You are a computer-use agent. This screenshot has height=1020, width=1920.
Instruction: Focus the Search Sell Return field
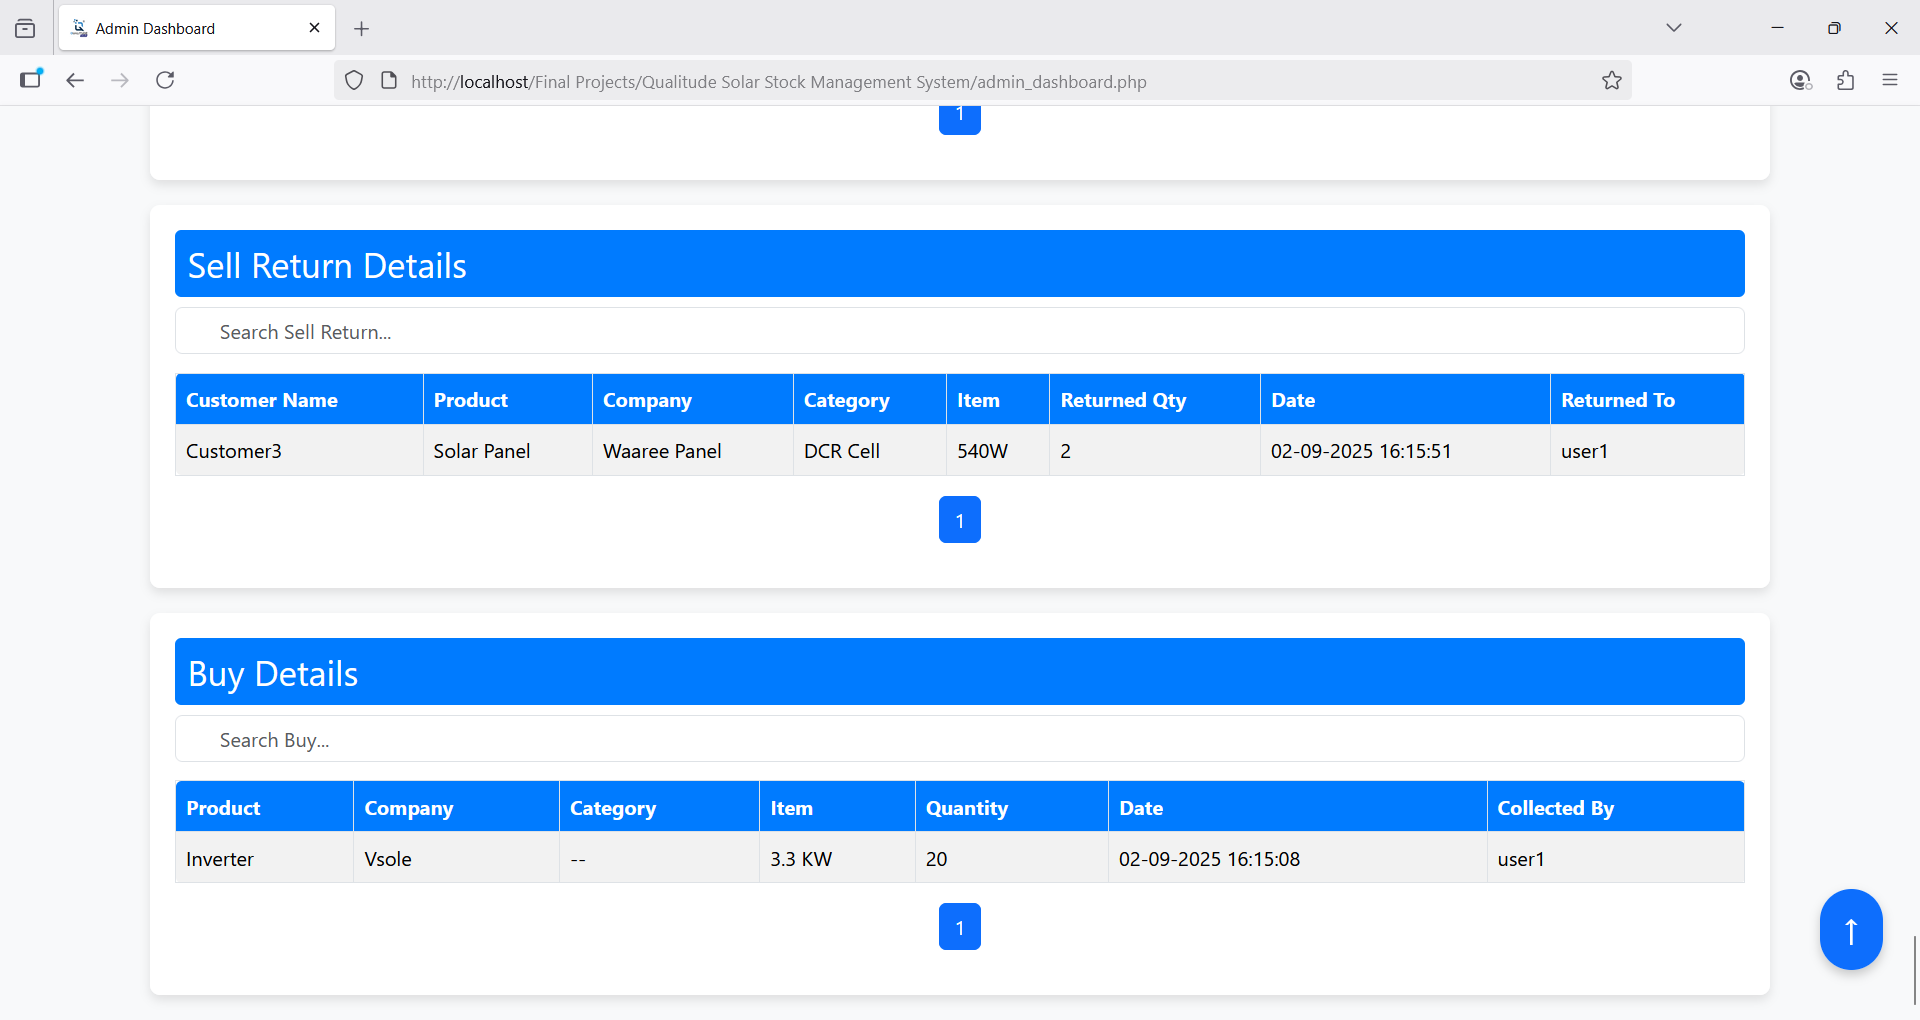[x=959, y=332]
